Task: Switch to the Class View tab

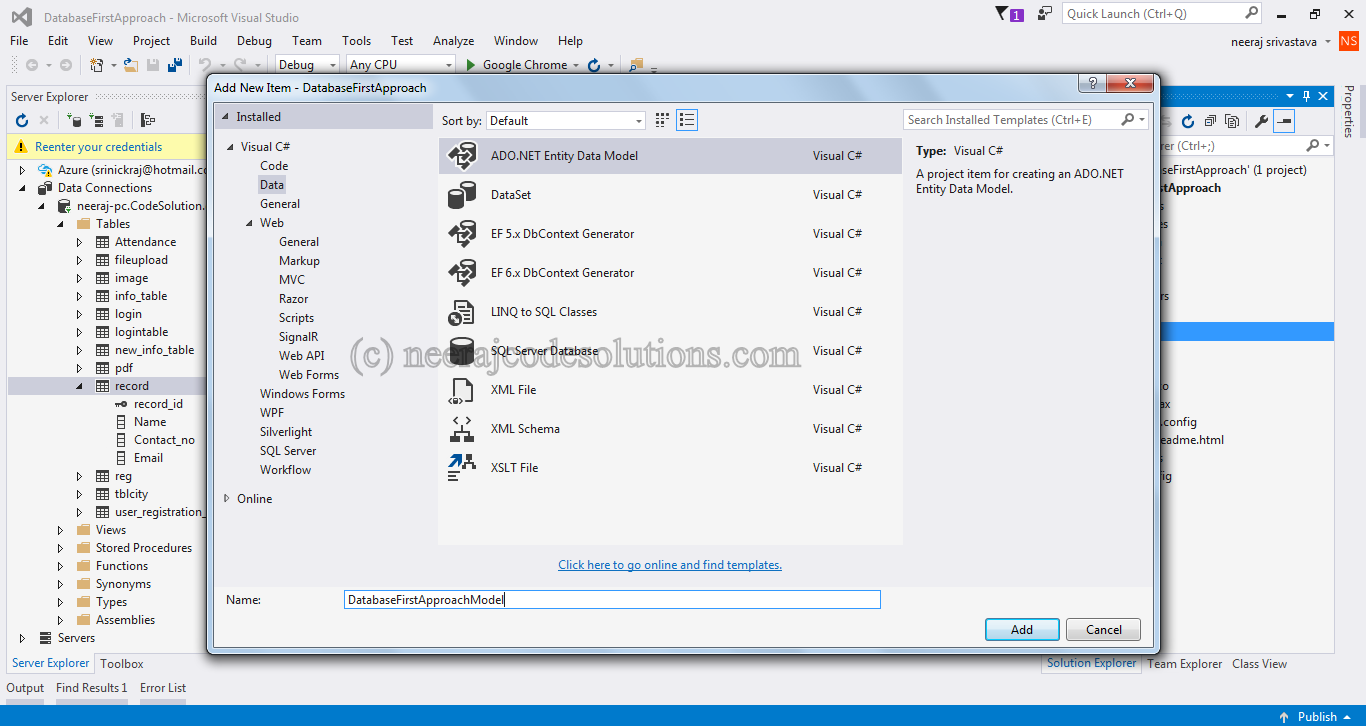Action: tap(1259, 664)
